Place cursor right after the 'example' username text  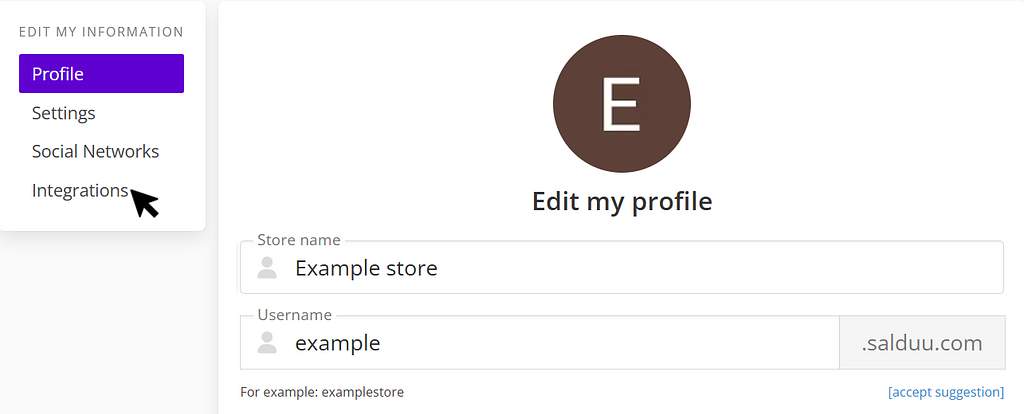pyautogui.click(x=382, y=343)
